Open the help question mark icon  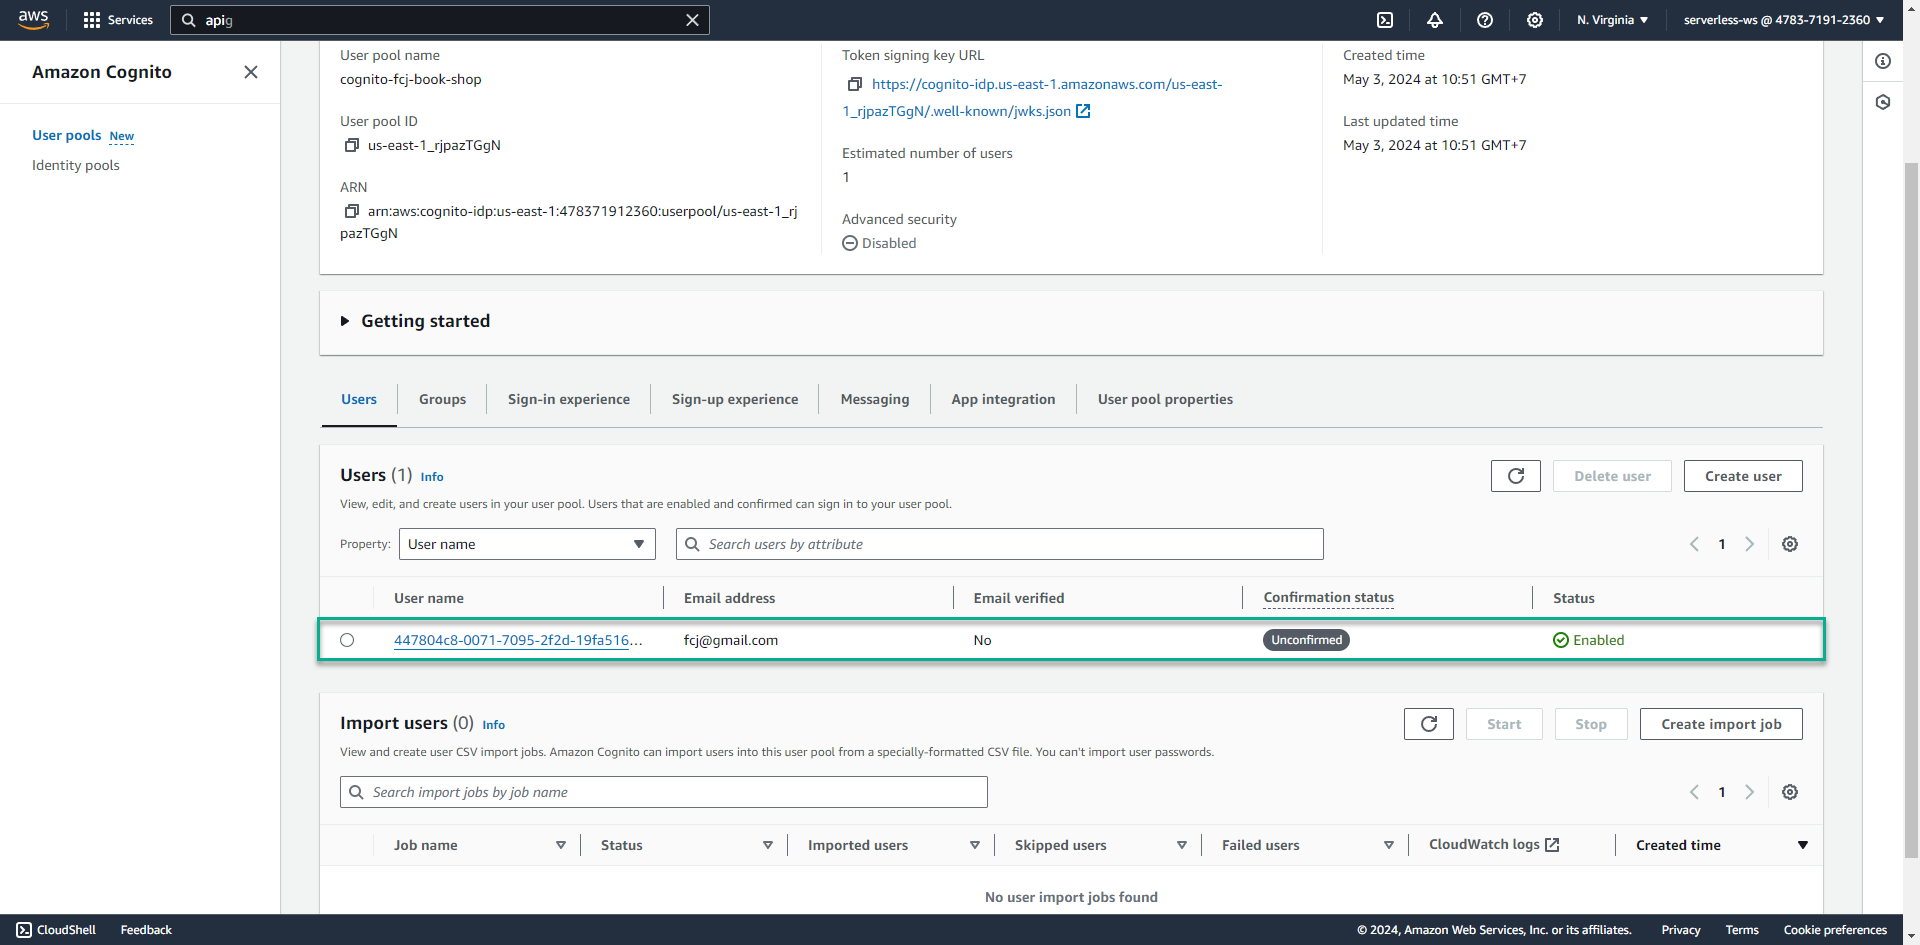coord(1485,20)
